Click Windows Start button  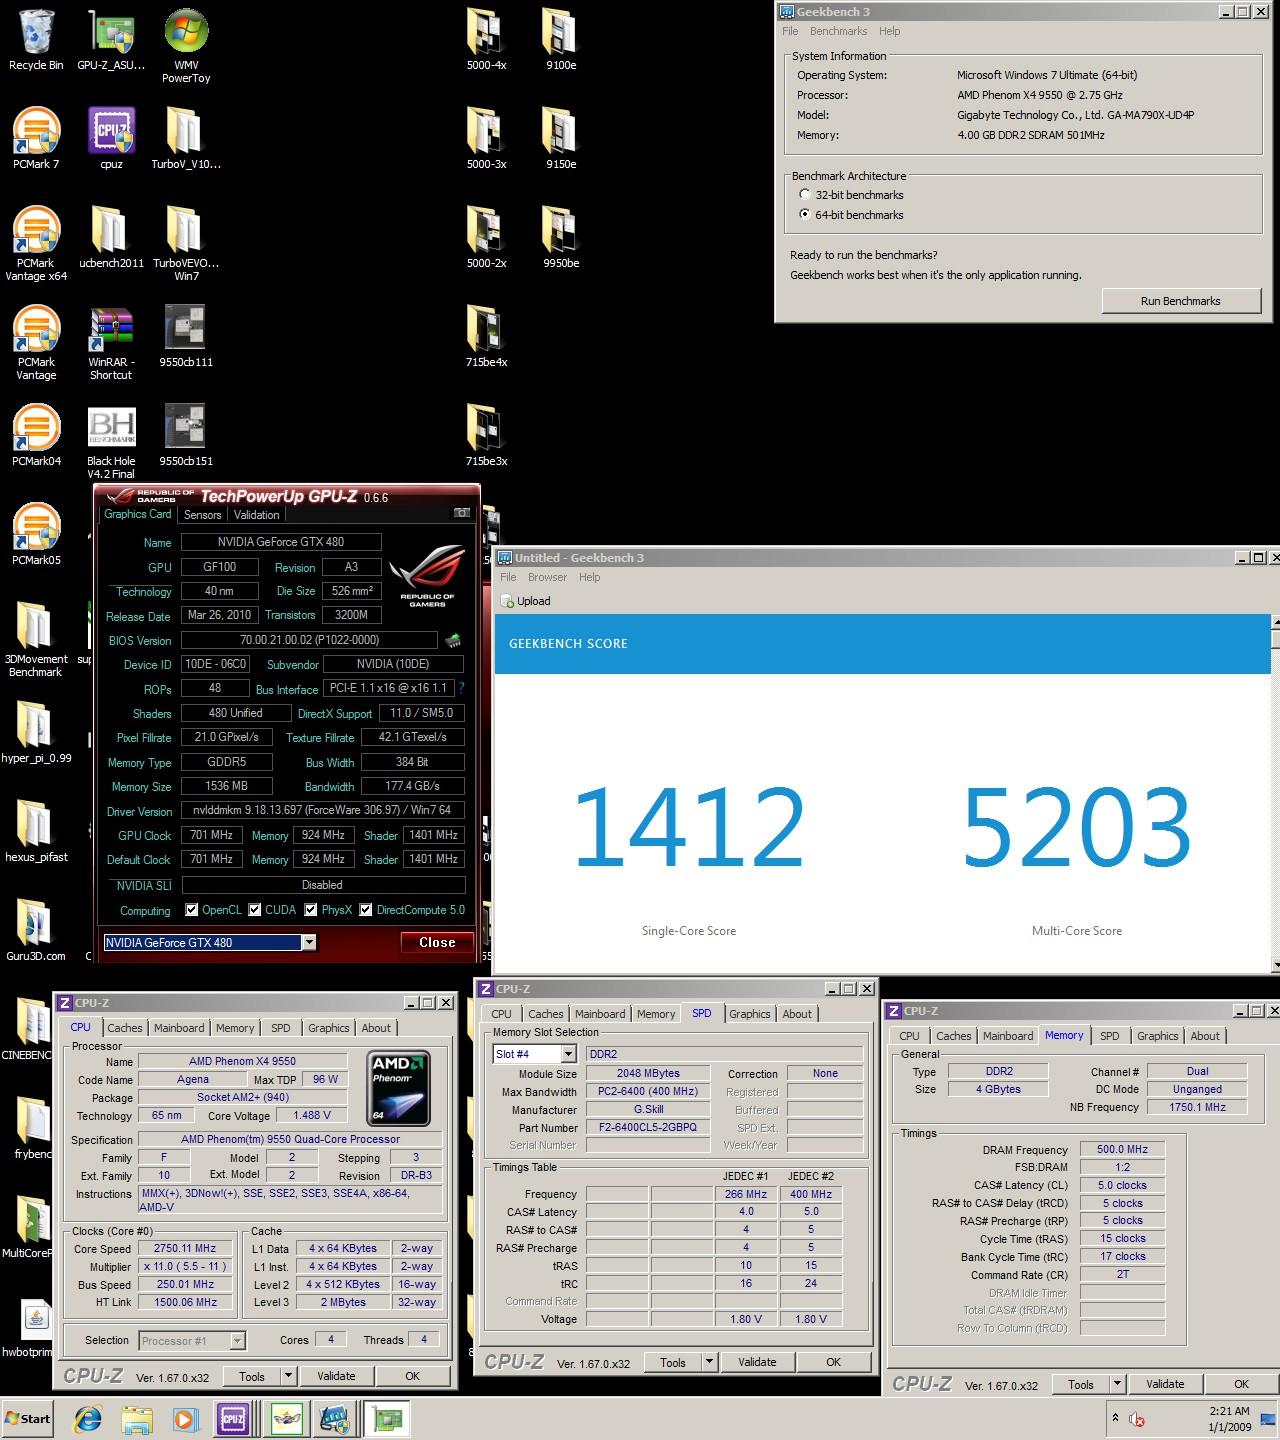coord(27,1418)
